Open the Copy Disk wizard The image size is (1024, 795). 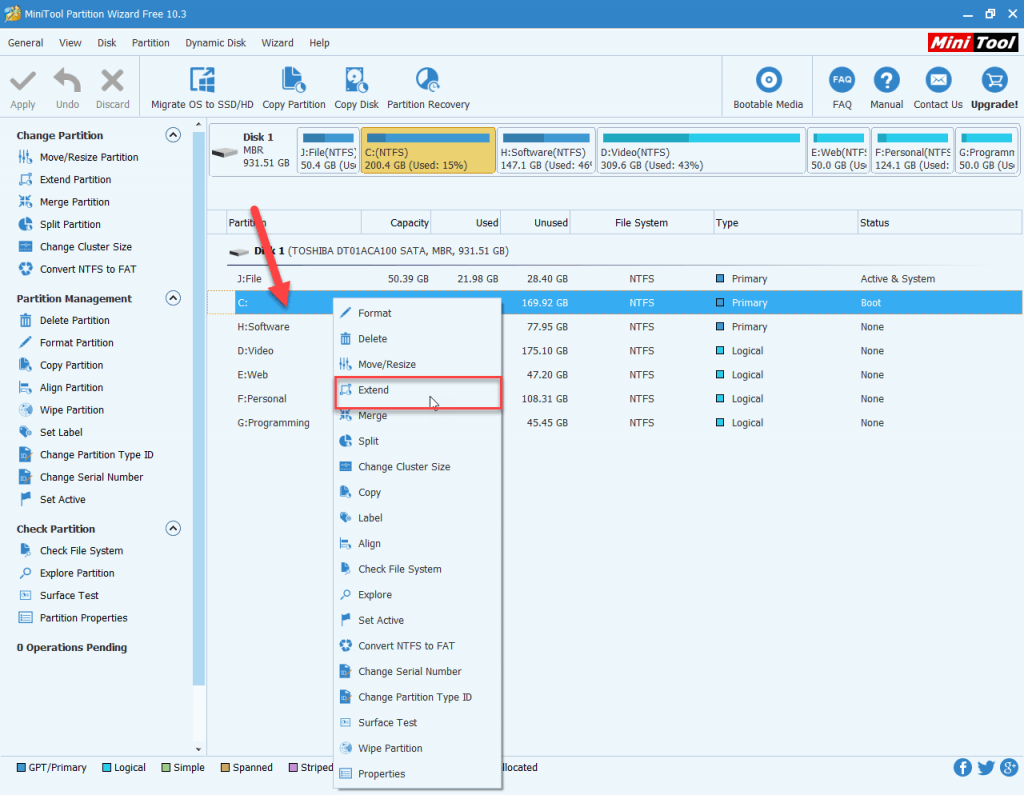pos(356,81)
